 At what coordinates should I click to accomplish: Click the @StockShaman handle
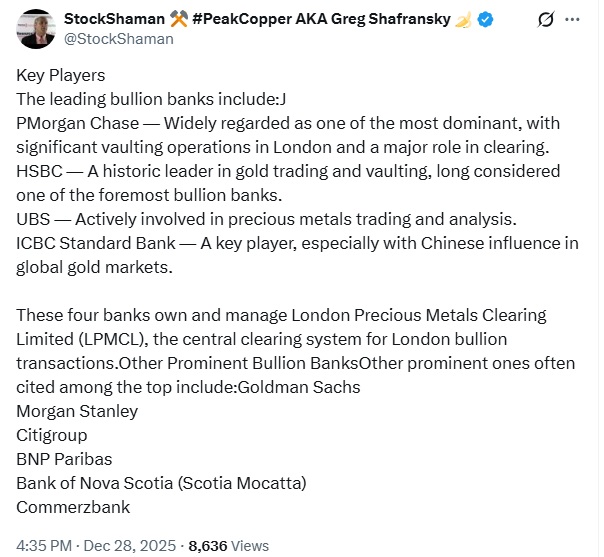coord(118,38)
